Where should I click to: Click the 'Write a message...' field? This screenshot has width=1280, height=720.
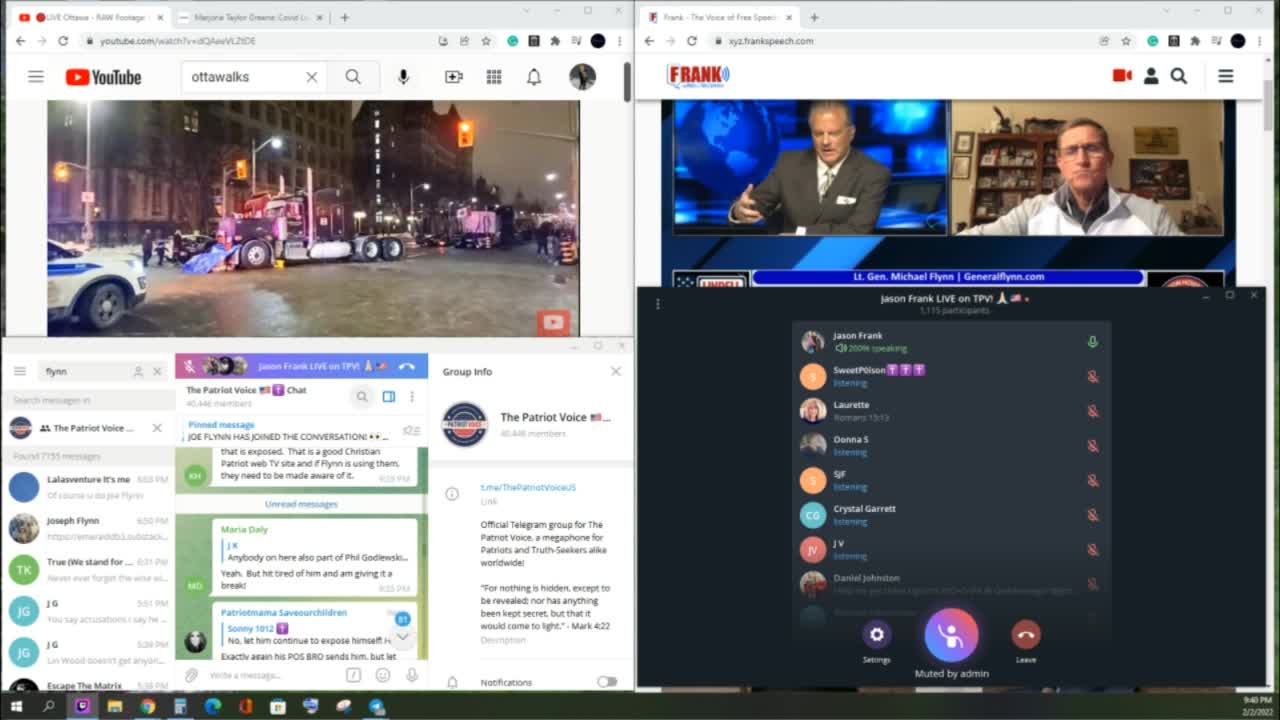(272, 675)
